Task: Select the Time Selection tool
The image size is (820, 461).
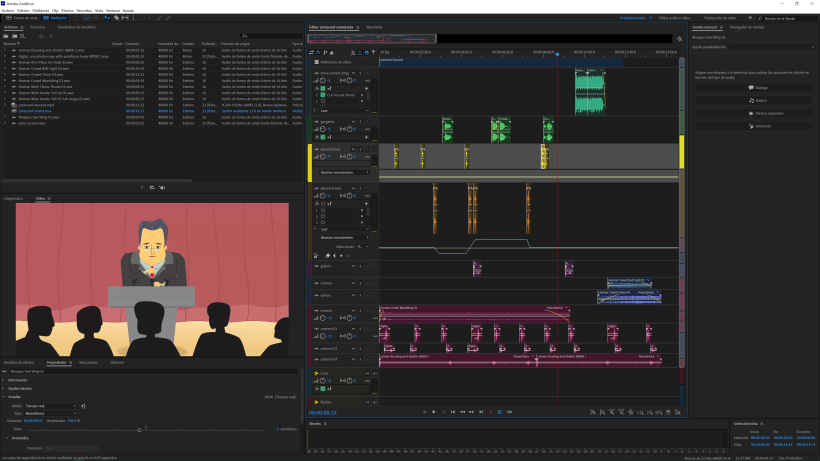Action: point(133,18)
